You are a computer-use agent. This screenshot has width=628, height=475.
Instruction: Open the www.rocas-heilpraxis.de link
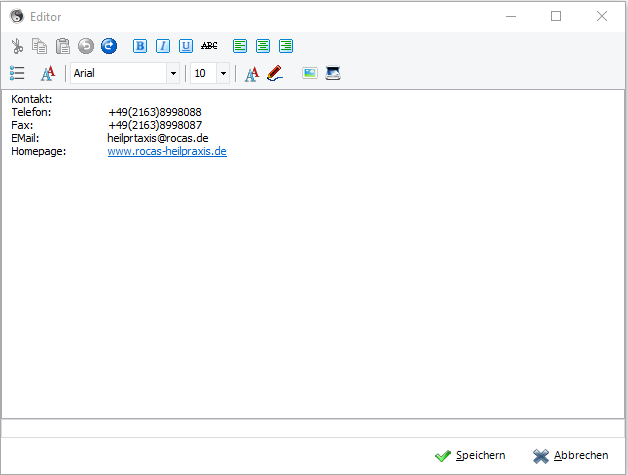[x=167, y=151]
